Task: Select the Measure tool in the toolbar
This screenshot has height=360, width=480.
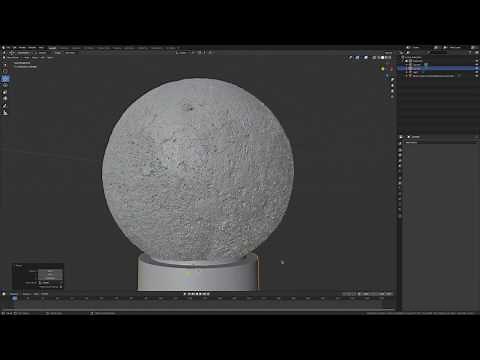Action: (x=5, y=113)
